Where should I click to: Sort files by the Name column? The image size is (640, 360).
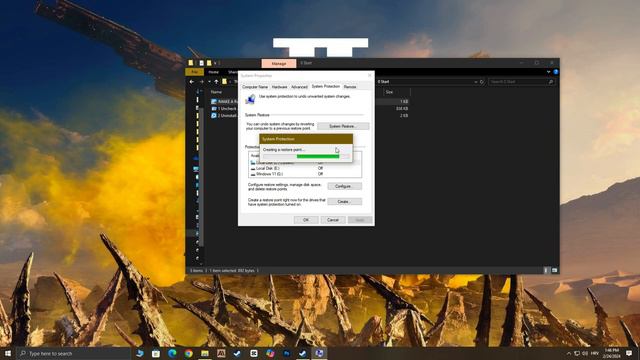(x=216, y=92)
